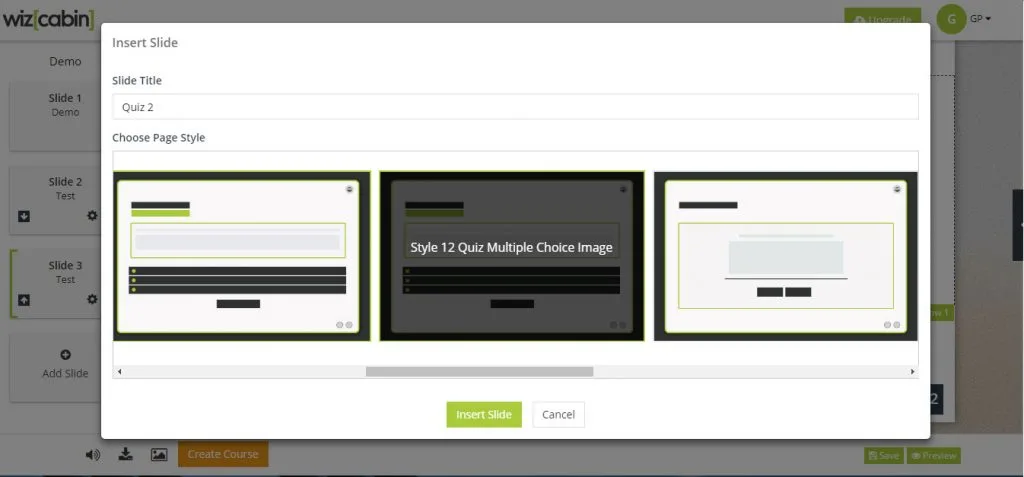Open the GP user dropdown
Viewport: 1024px width, 477px height.
pyautogui.click(x=981, y=19)
